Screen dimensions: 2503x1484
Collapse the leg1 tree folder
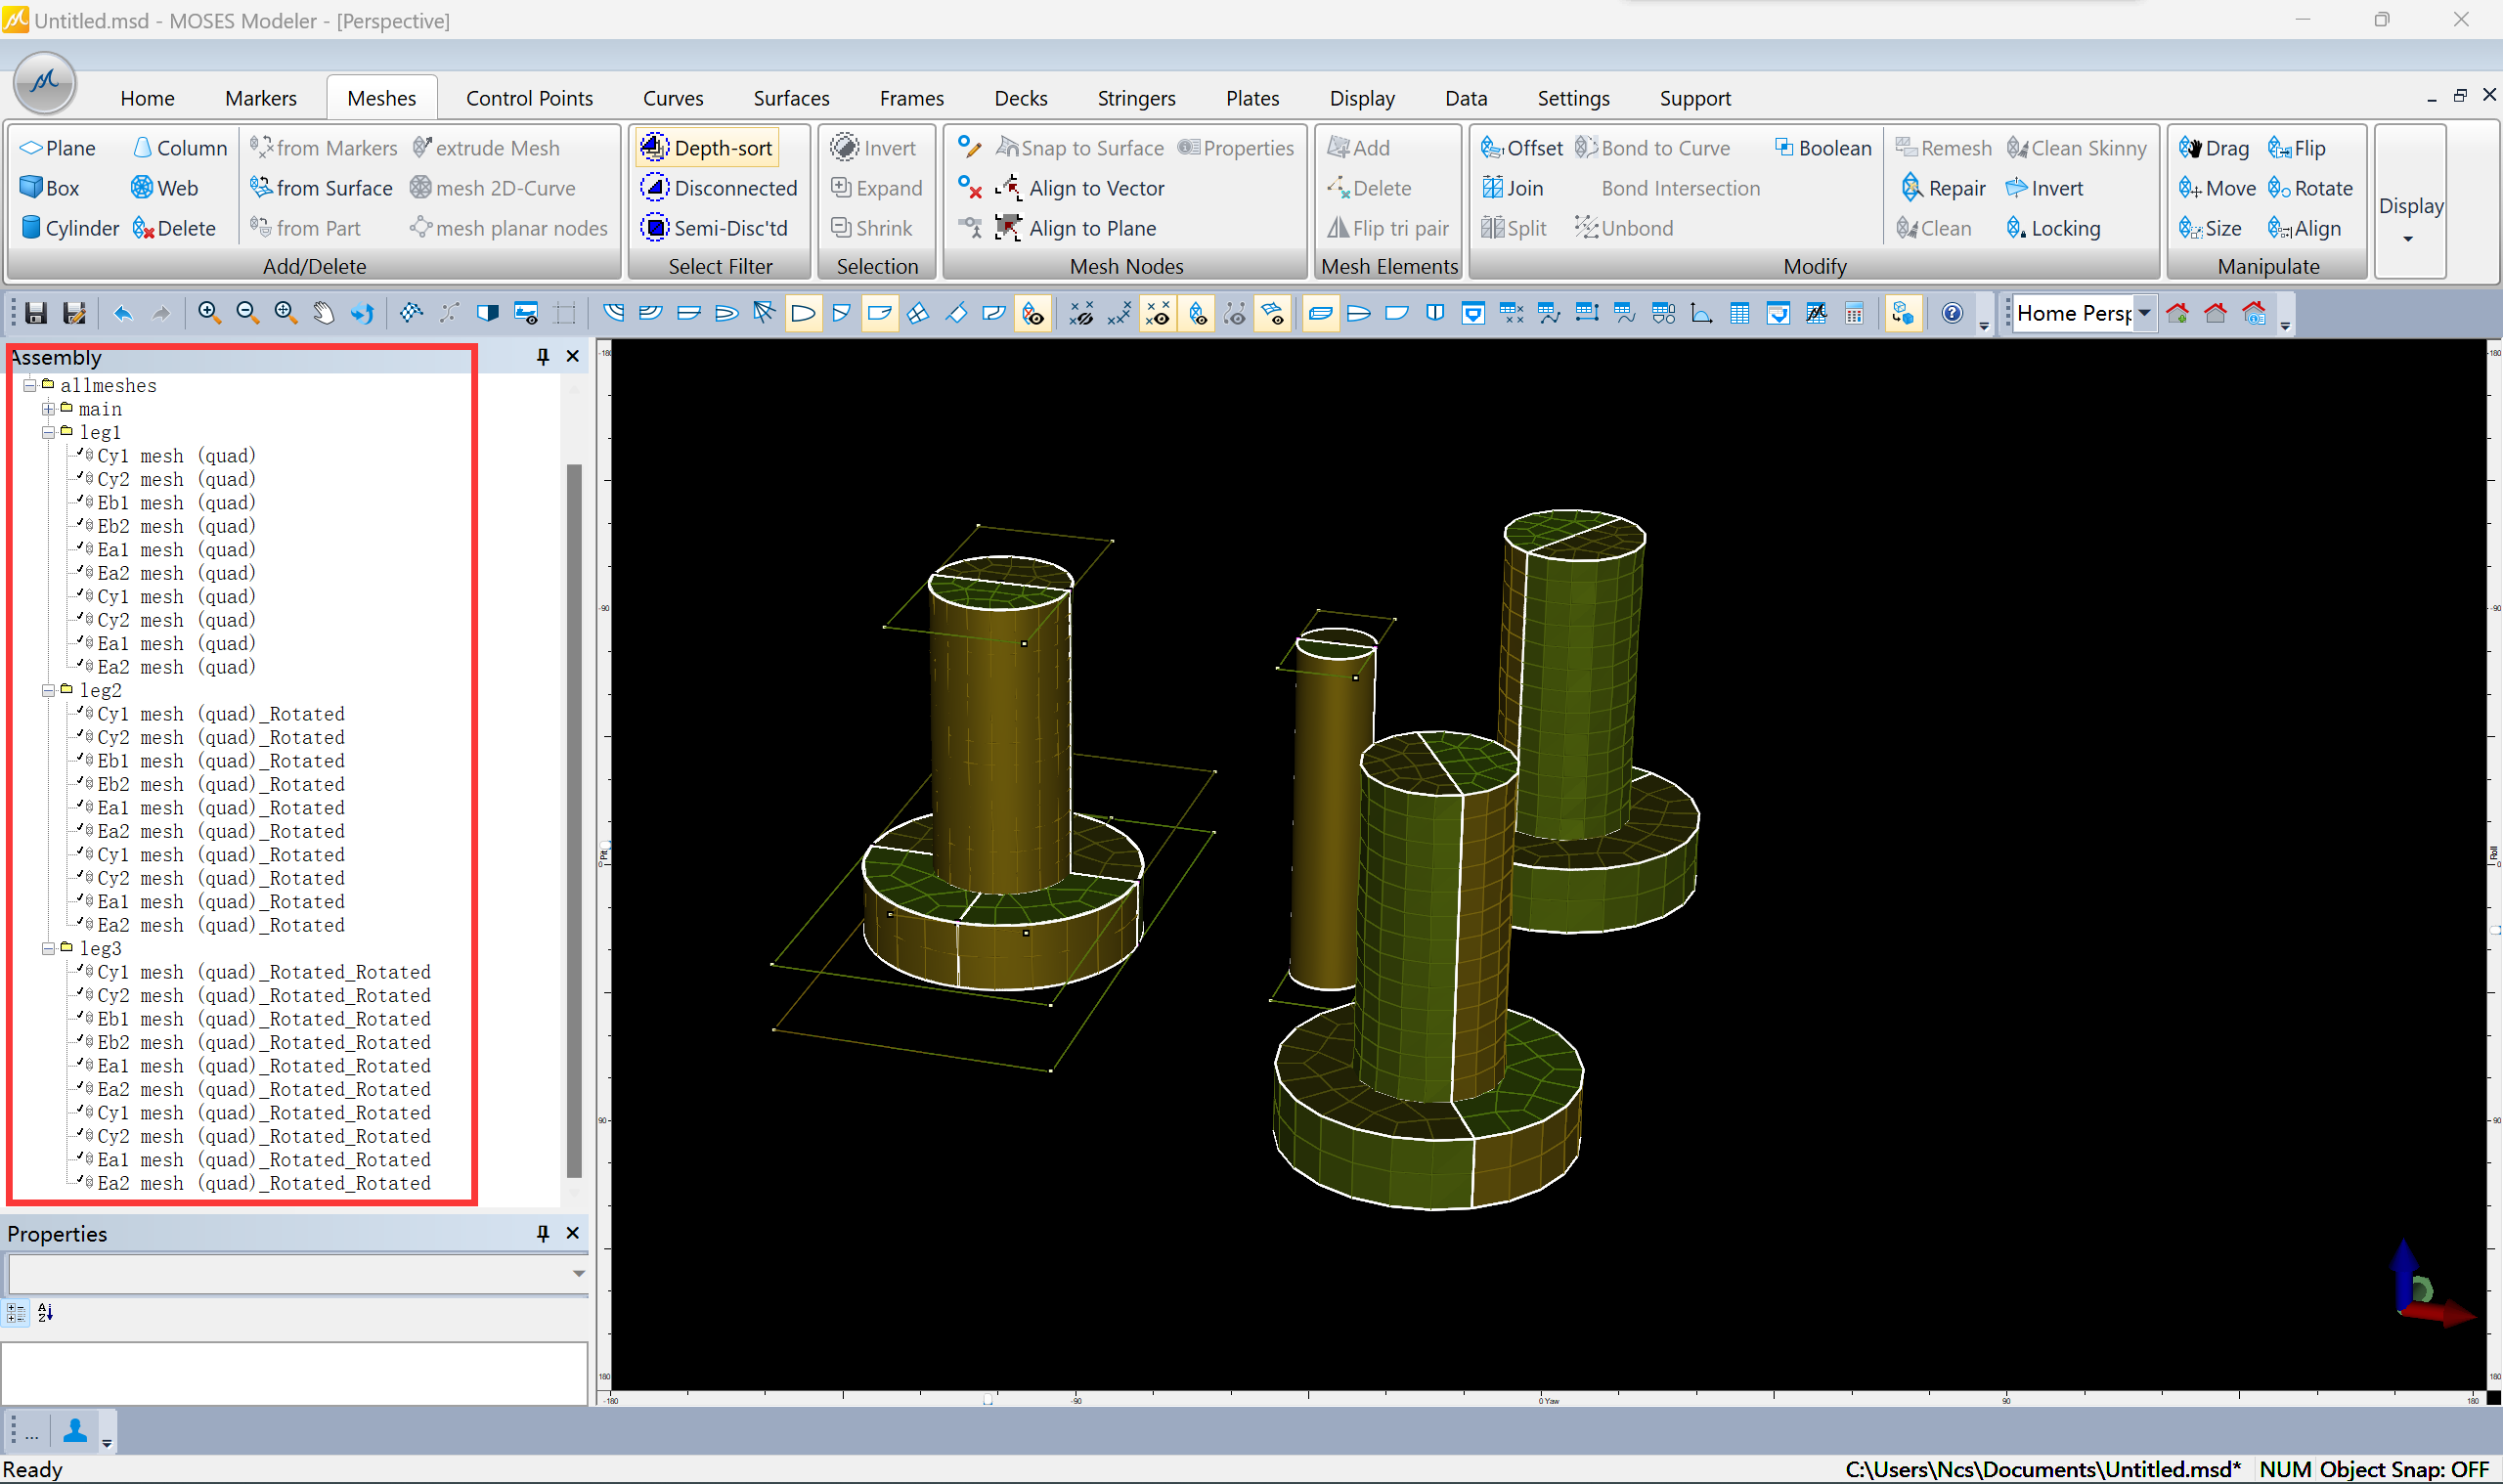pos(48,432)
